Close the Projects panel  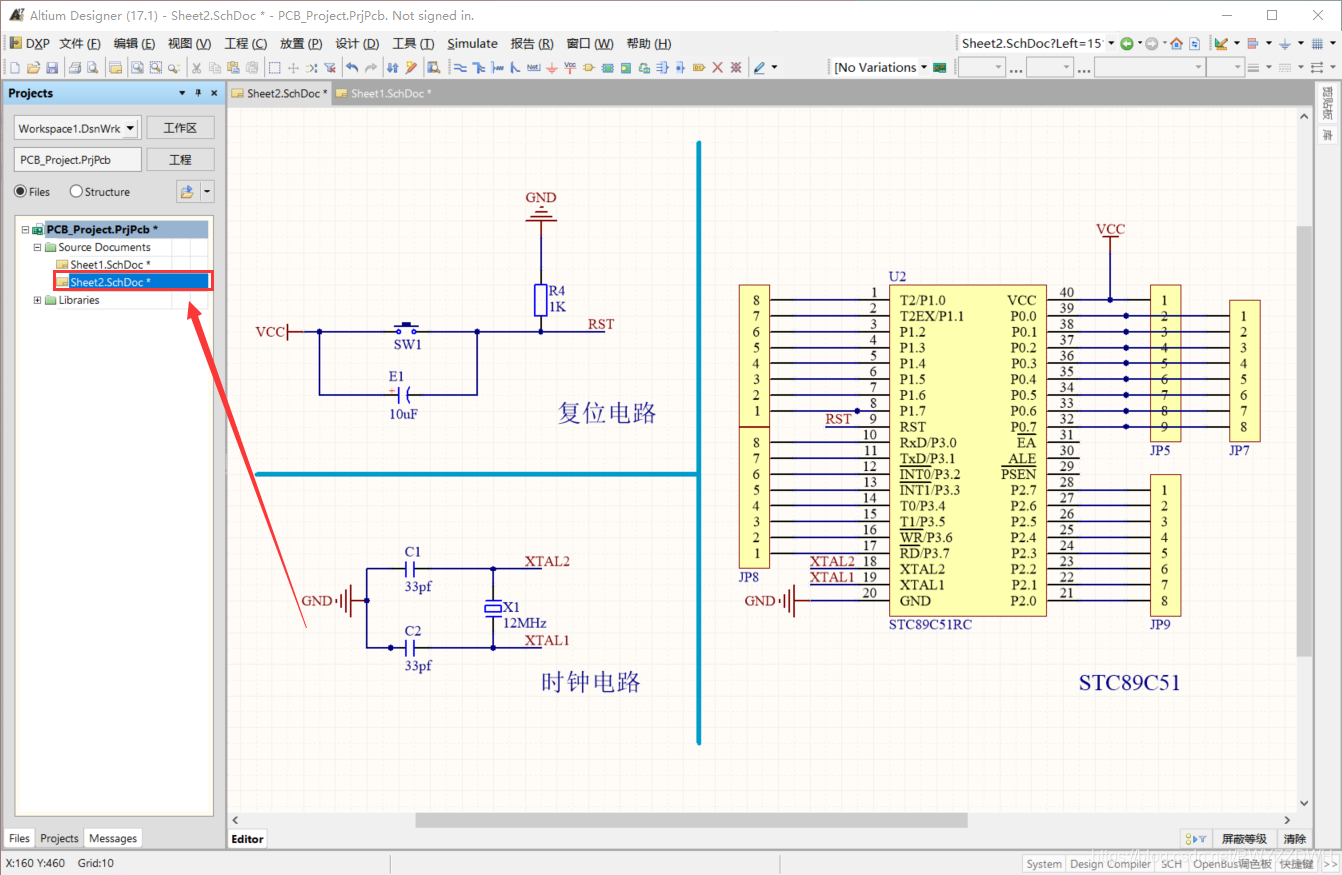pyautogui.click(x=214, y=93)
